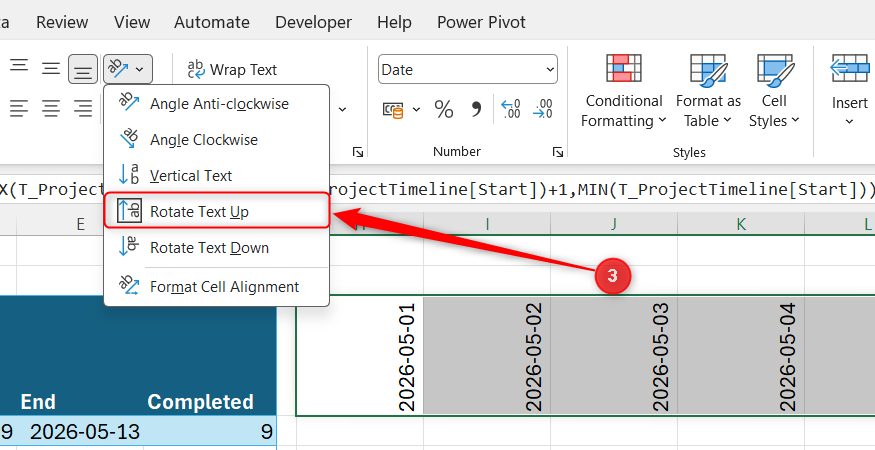
Task: Switch to the View tab
Action: pyautogui.click(x=132, y=22)
